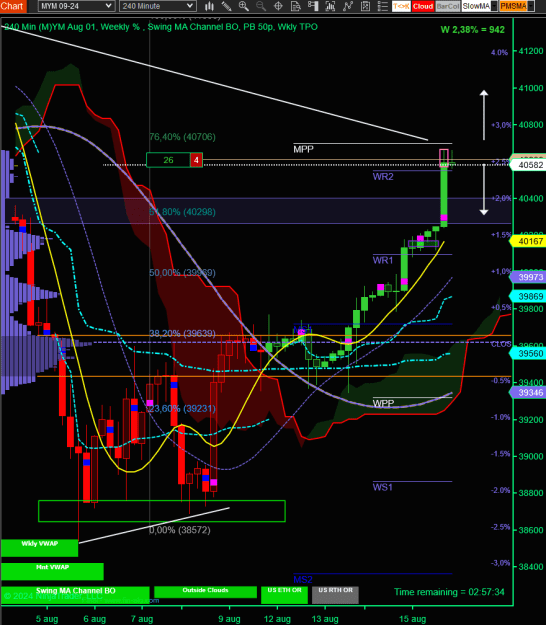Image resolution: width=546 pixels, height=625 pixels.
Task: Expand the SlowMA dropdown arrow
Action: (494, 6)
